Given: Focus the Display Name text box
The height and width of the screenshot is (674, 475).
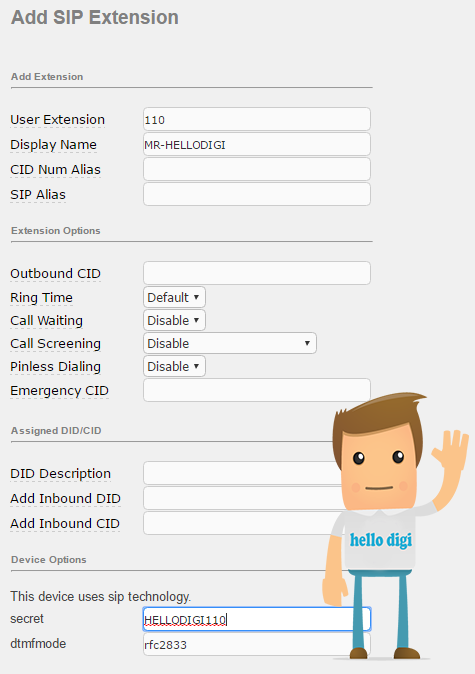Looking at the screenshot, I should pyautogui.click(x=257, y=144).
